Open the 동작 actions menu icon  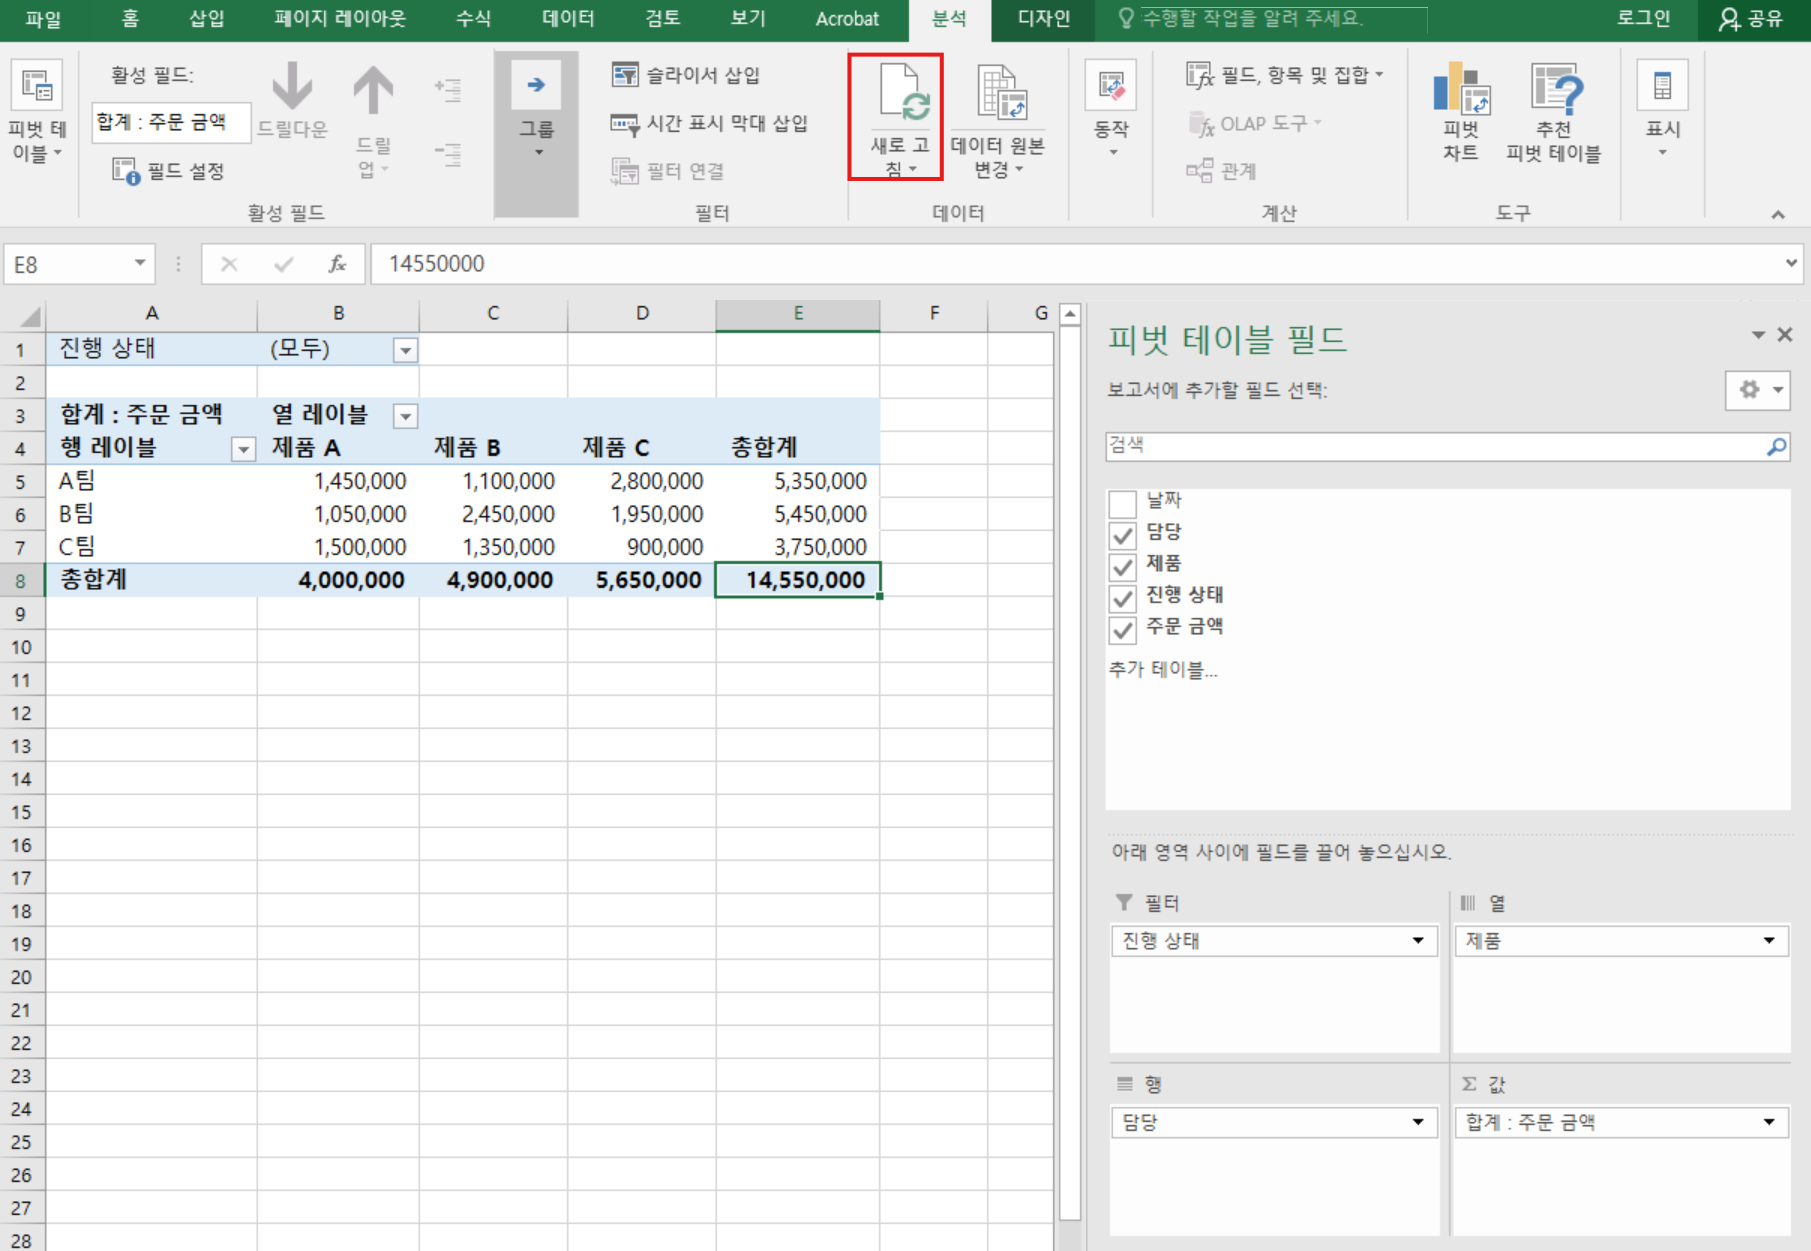tap(1111, 85)
